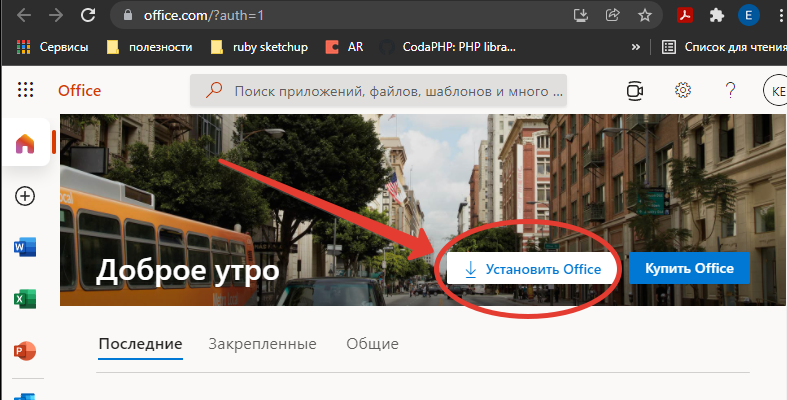Click the Office logo text
The width and height of the screenshot is (787, 400).
tap(79, 91)
